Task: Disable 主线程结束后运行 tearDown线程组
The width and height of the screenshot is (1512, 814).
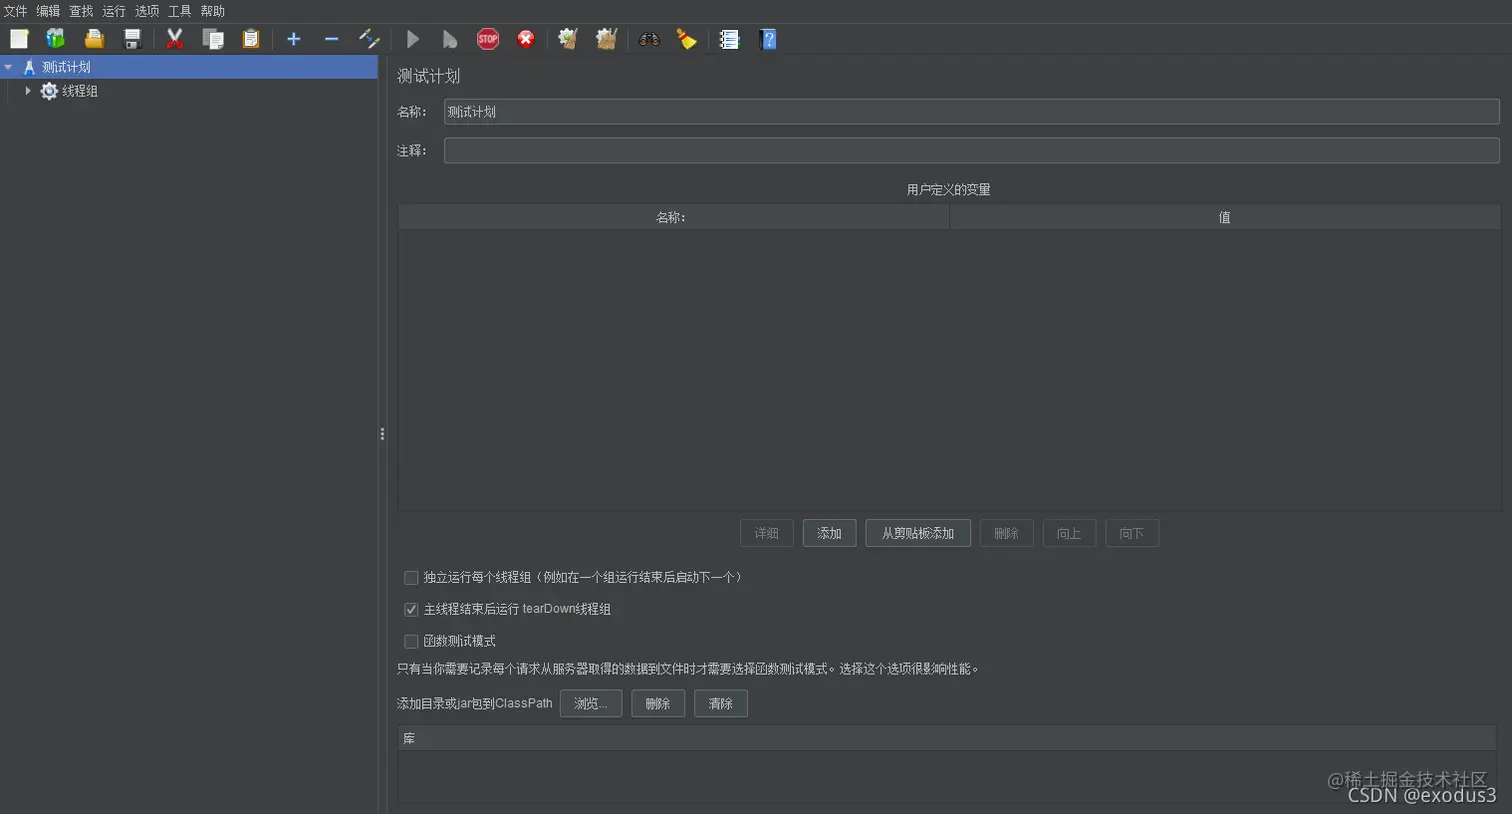Action: click(411, 609)
